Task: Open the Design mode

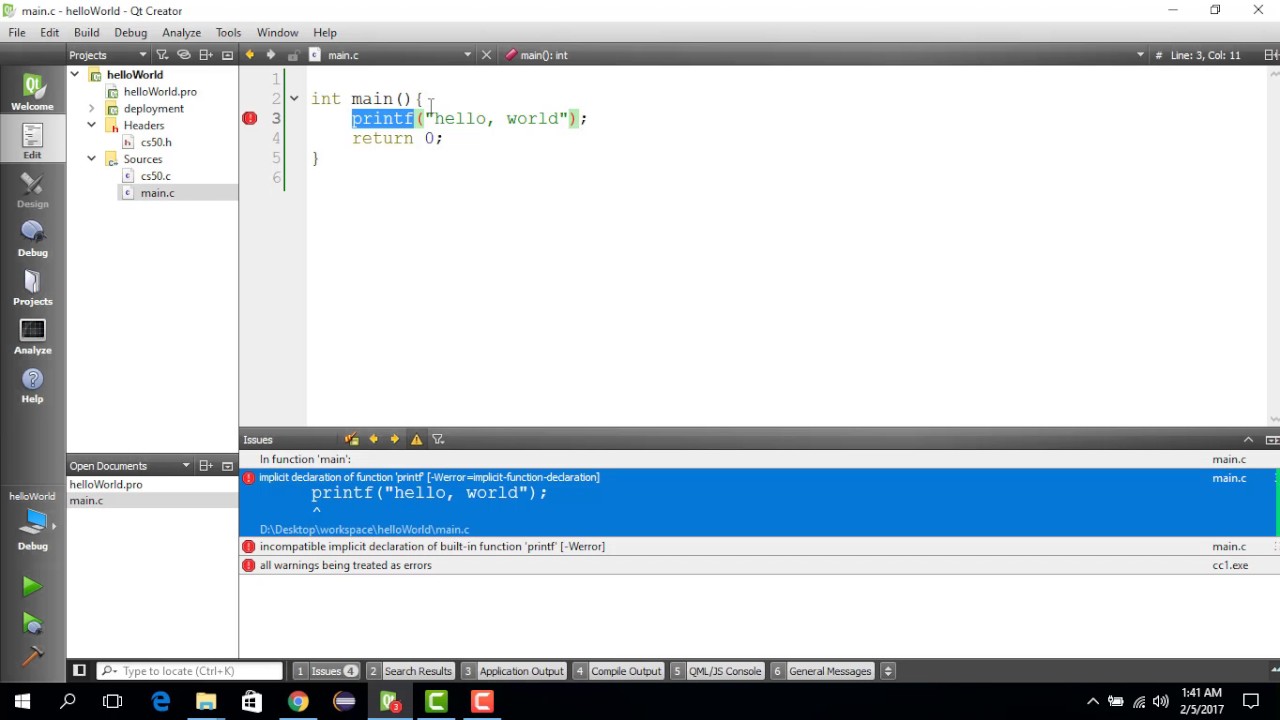Action: 32,189
